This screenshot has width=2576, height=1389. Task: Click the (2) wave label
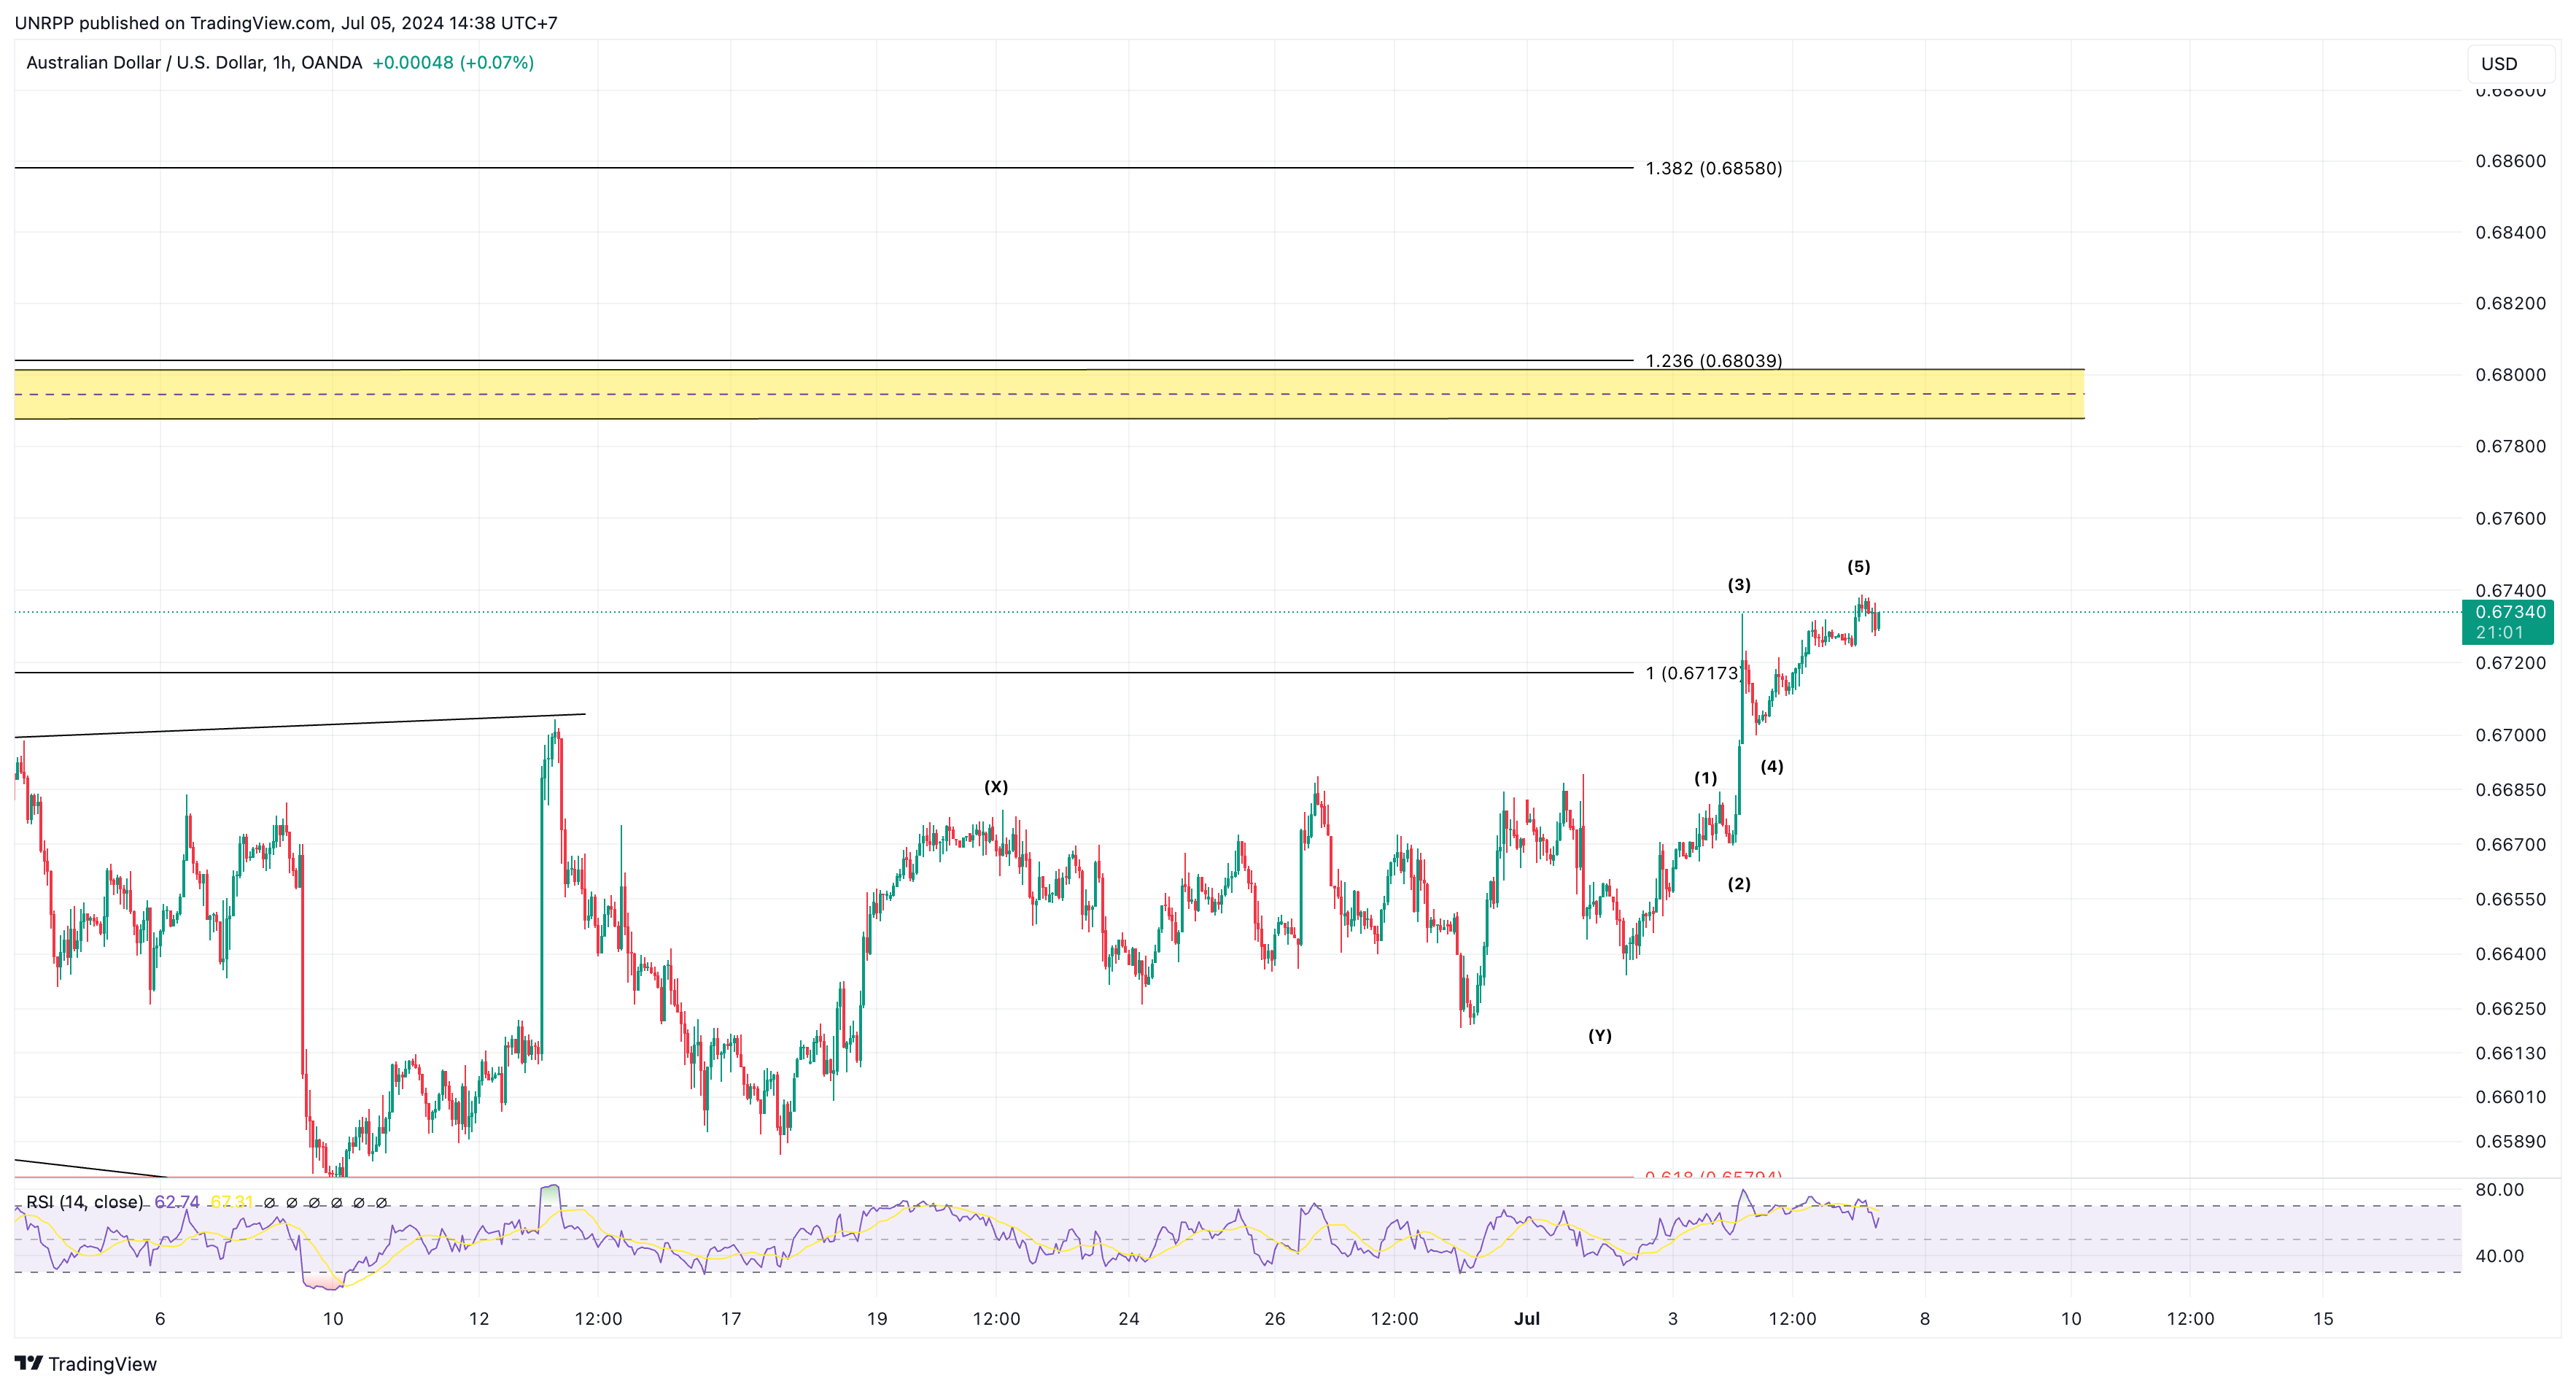(1739, 884)
